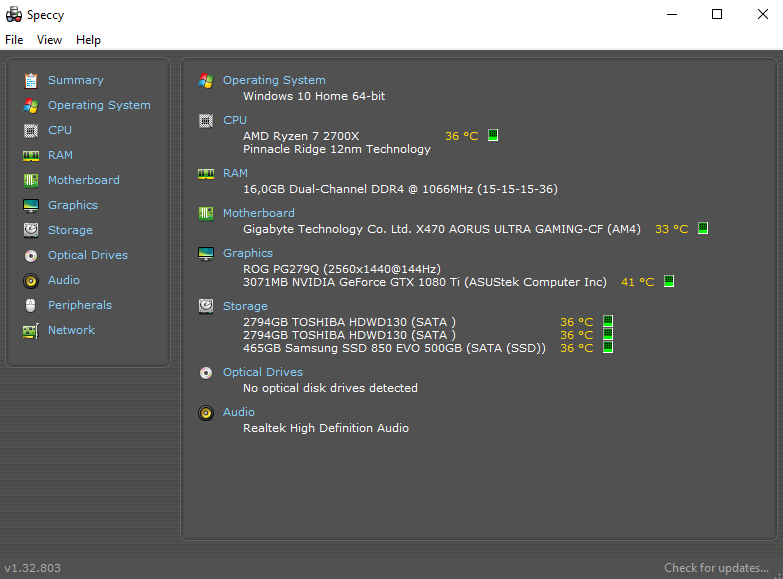Click the 'AMD Ryzen 7 2700X' text
The image size is (783, 579).
pyautogui.click(x=301, y=136)
